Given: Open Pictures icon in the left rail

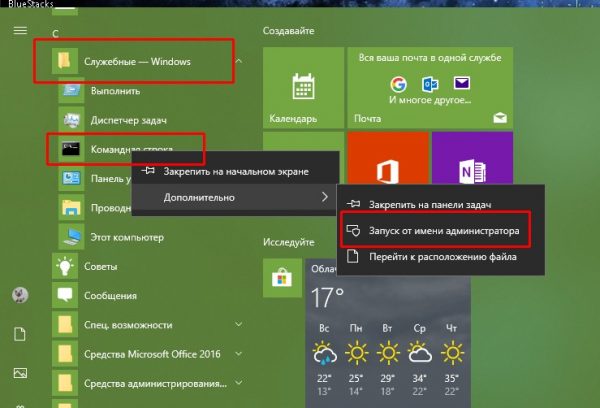Looking at the screenshot, I should (x=20, y=373).
